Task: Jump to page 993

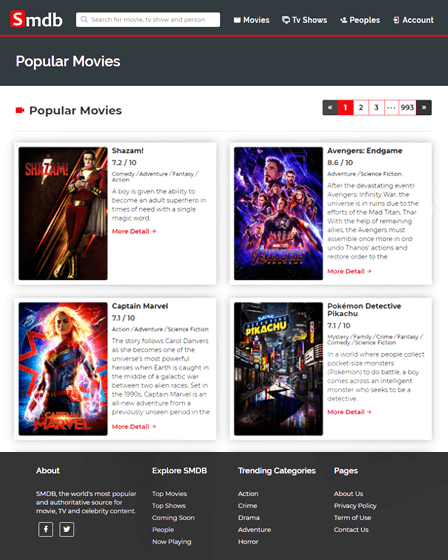Action: click(407, 108)
